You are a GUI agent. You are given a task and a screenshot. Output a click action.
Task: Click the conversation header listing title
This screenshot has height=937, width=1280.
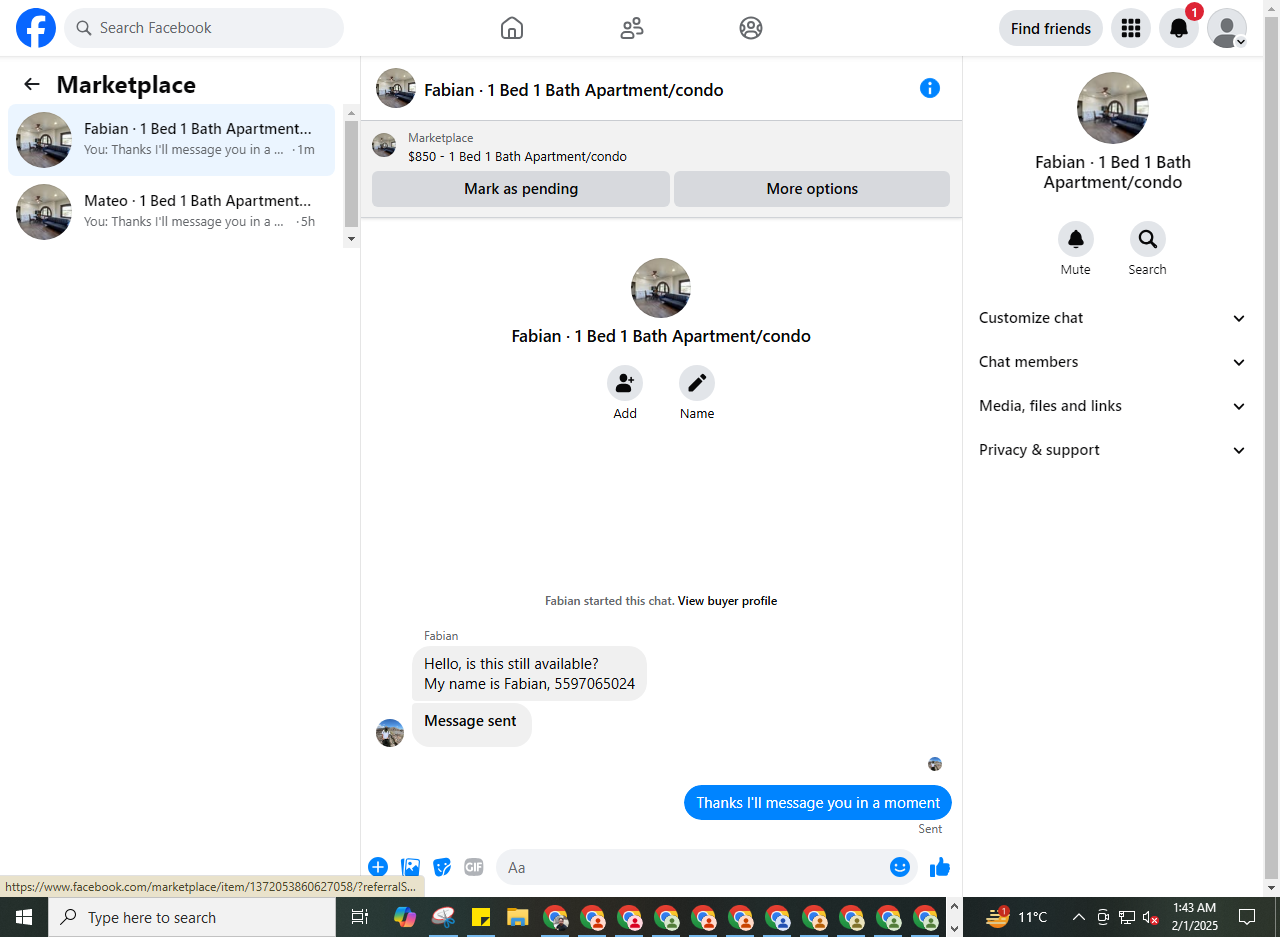[574, 90]
